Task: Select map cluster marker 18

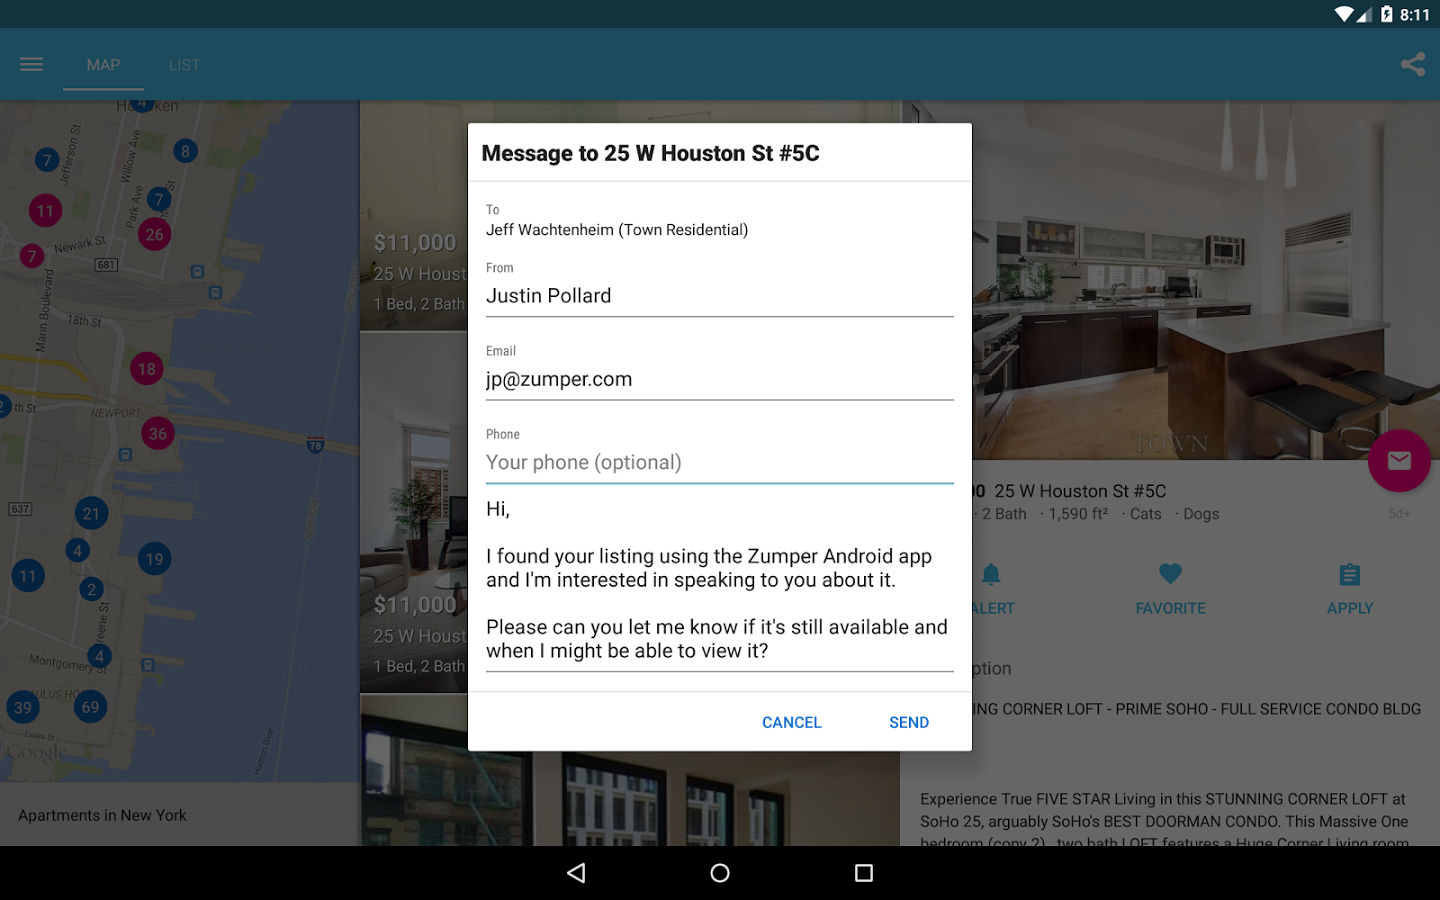Action: point(147,369)
